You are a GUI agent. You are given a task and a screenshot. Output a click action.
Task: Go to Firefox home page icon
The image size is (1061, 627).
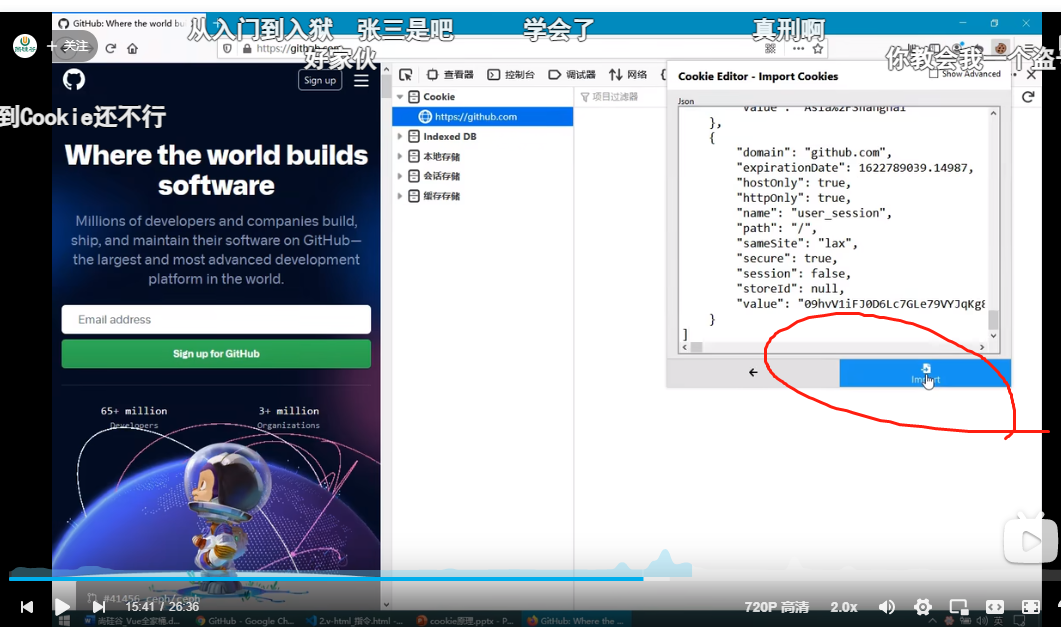click(x=133, y=48)
